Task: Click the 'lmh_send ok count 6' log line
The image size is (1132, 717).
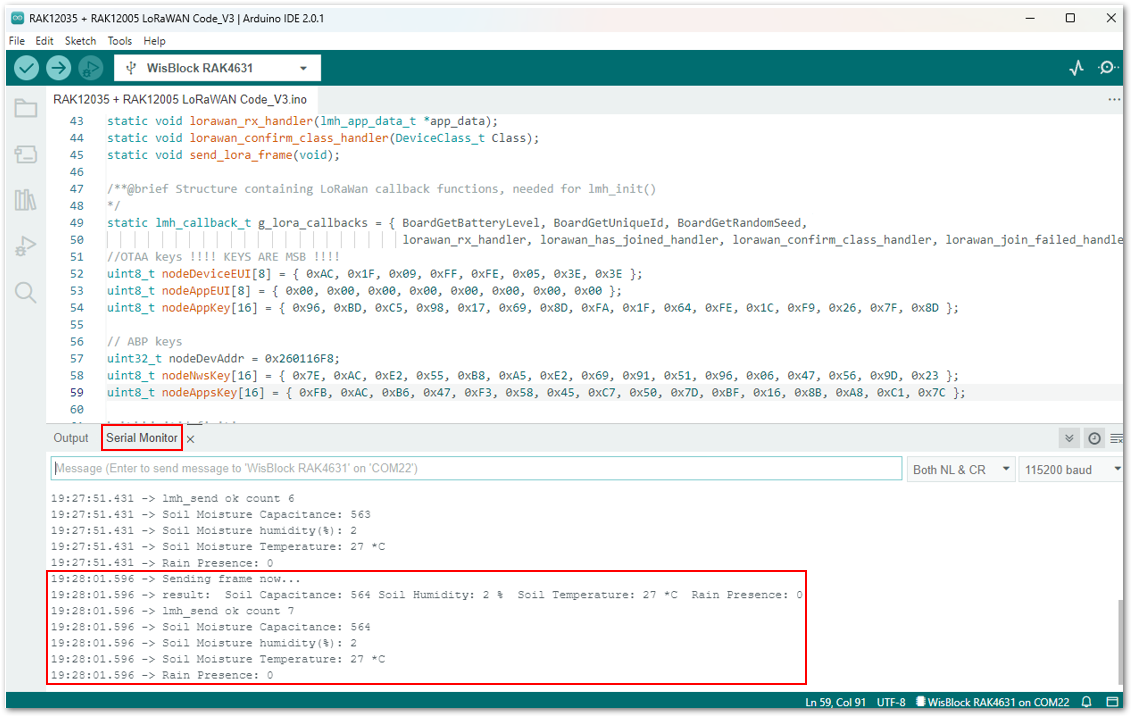Action: [x=173, y=499]
